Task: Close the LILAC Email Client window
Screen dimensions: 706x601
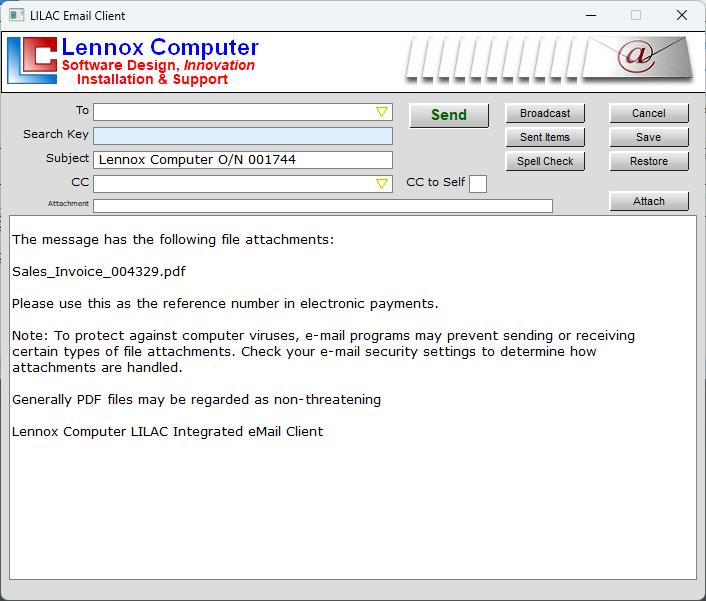Action: tap(682, 16)
